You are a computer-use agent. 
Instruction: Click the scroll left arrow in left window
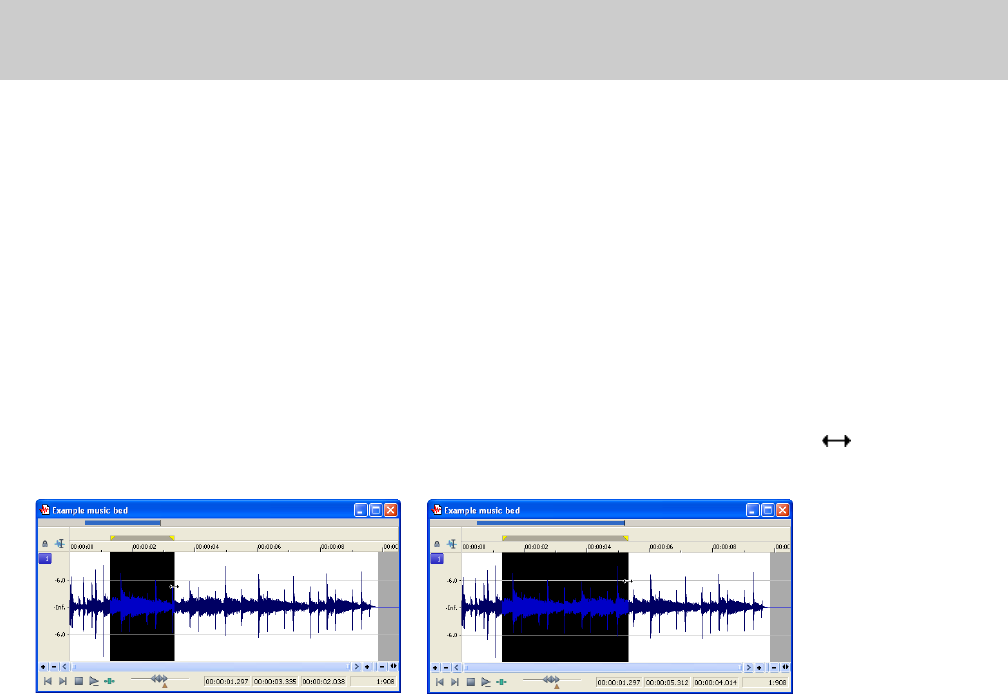(x=64, y=666)
